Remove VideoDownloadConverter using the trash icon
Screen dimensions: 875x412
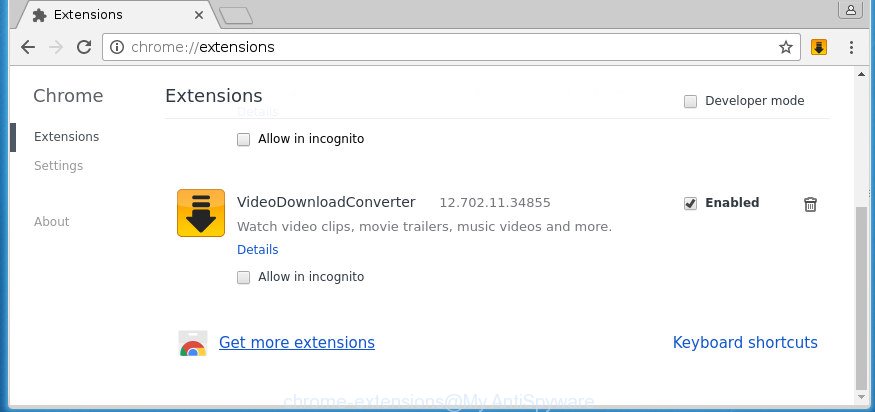810,204
